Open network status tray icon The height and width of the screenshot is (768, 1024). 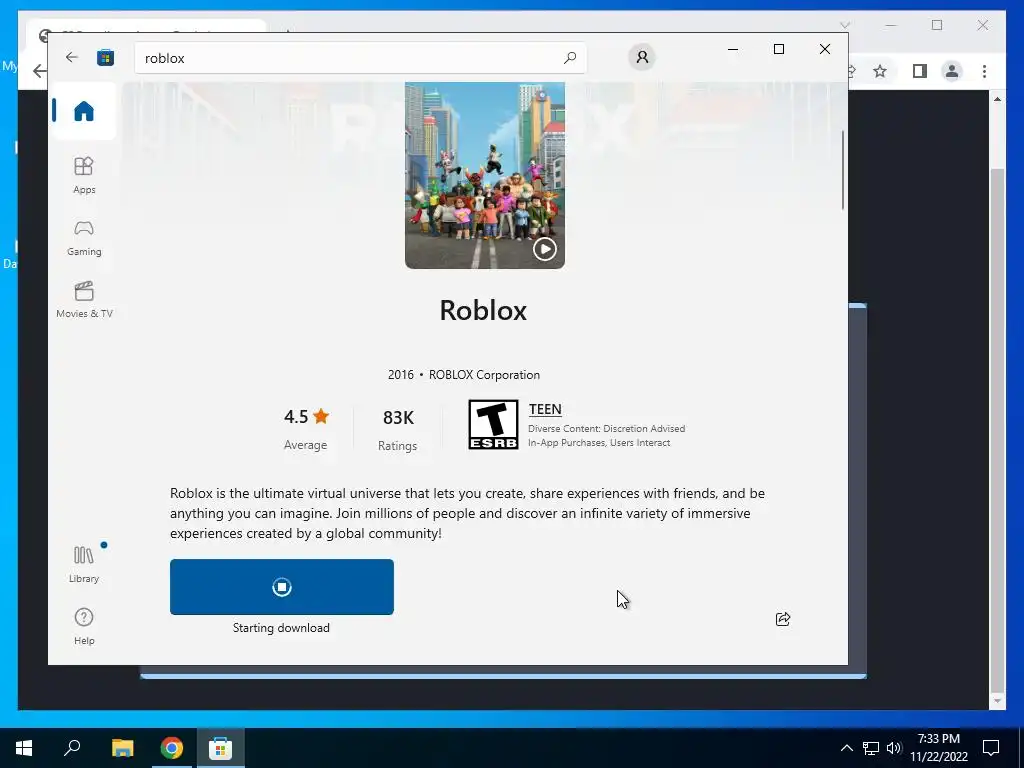click(871, 748)
